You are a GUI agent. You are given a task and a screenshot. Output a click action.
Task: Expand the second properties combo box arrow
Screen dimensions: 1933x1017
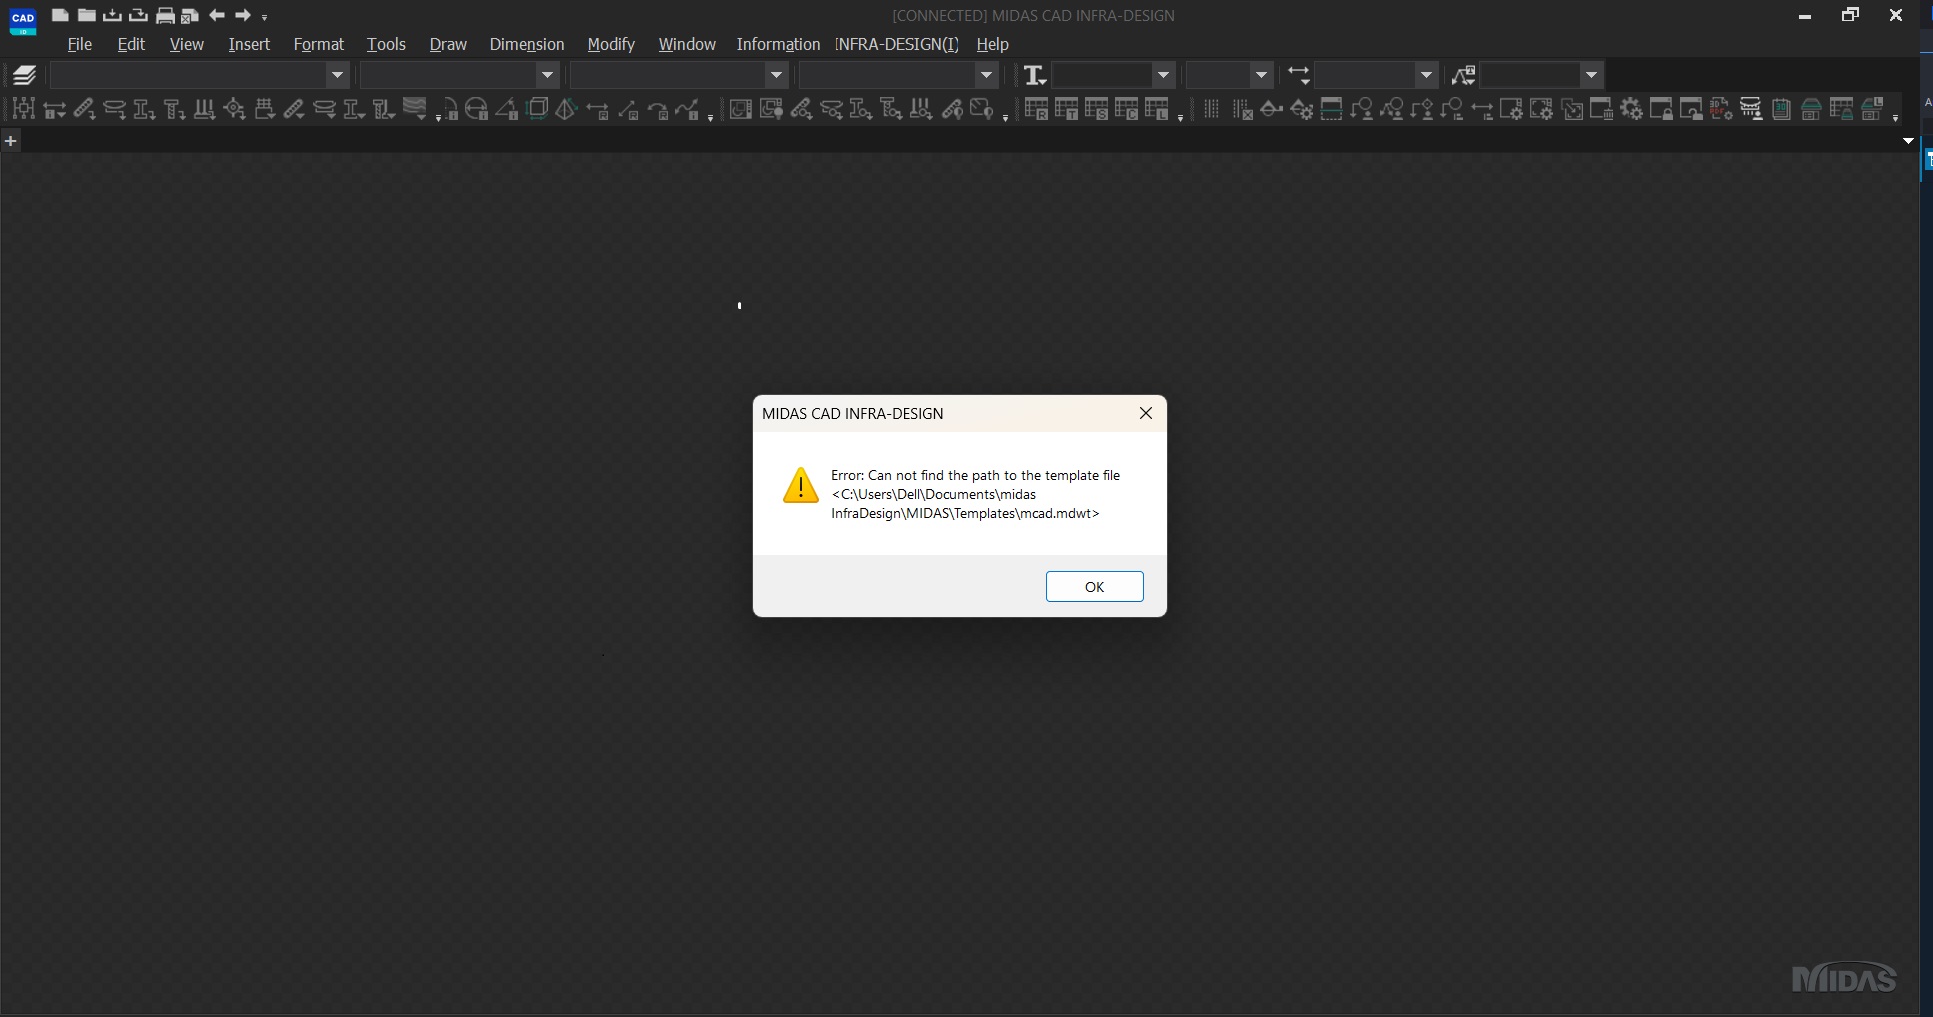[547, 75]
